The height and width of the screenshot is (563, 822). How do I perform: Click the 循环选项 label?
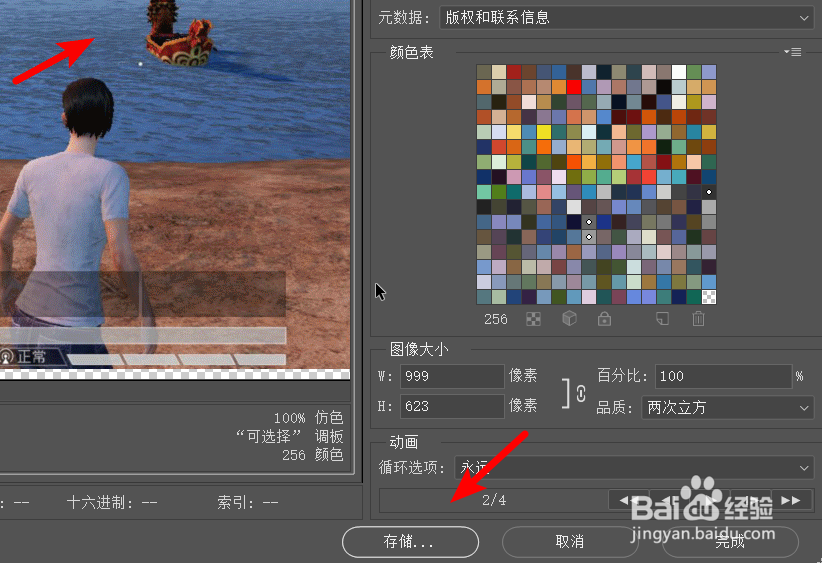coord(412,467)
